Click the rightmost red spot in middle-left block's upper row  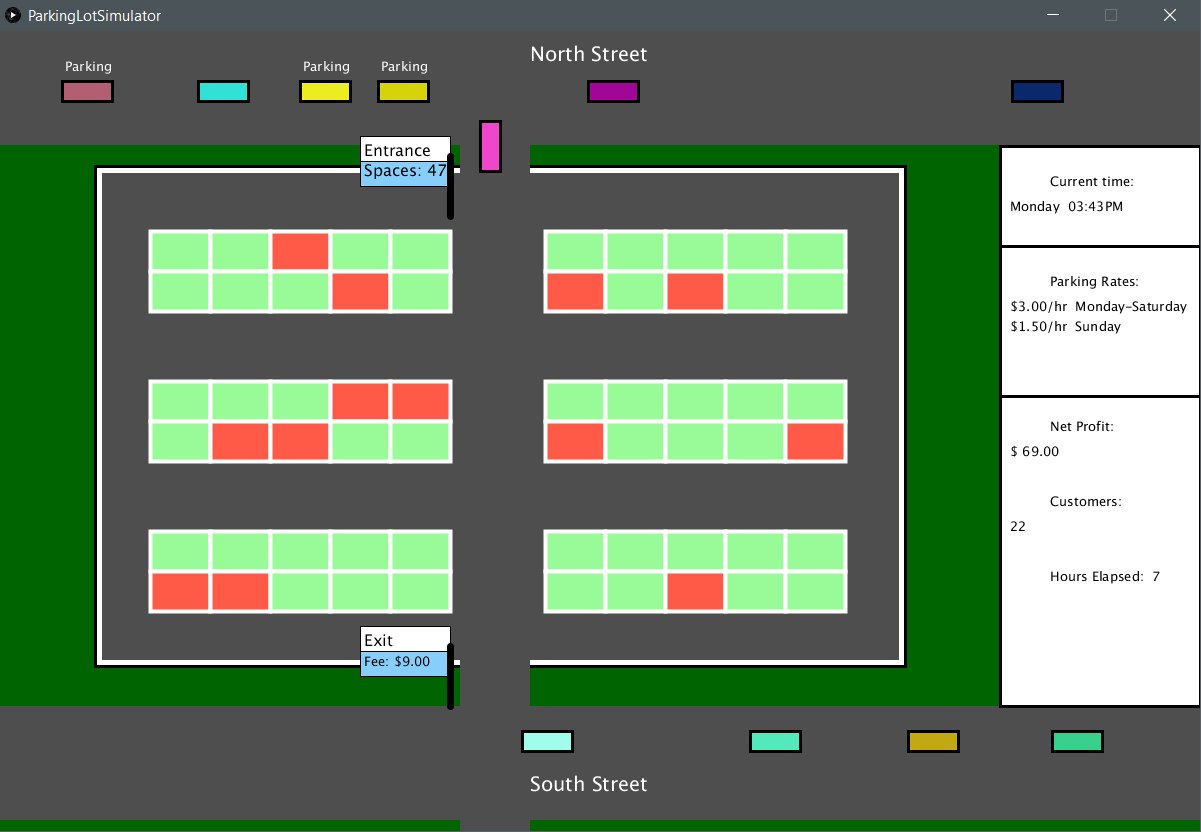pos(420,401)
